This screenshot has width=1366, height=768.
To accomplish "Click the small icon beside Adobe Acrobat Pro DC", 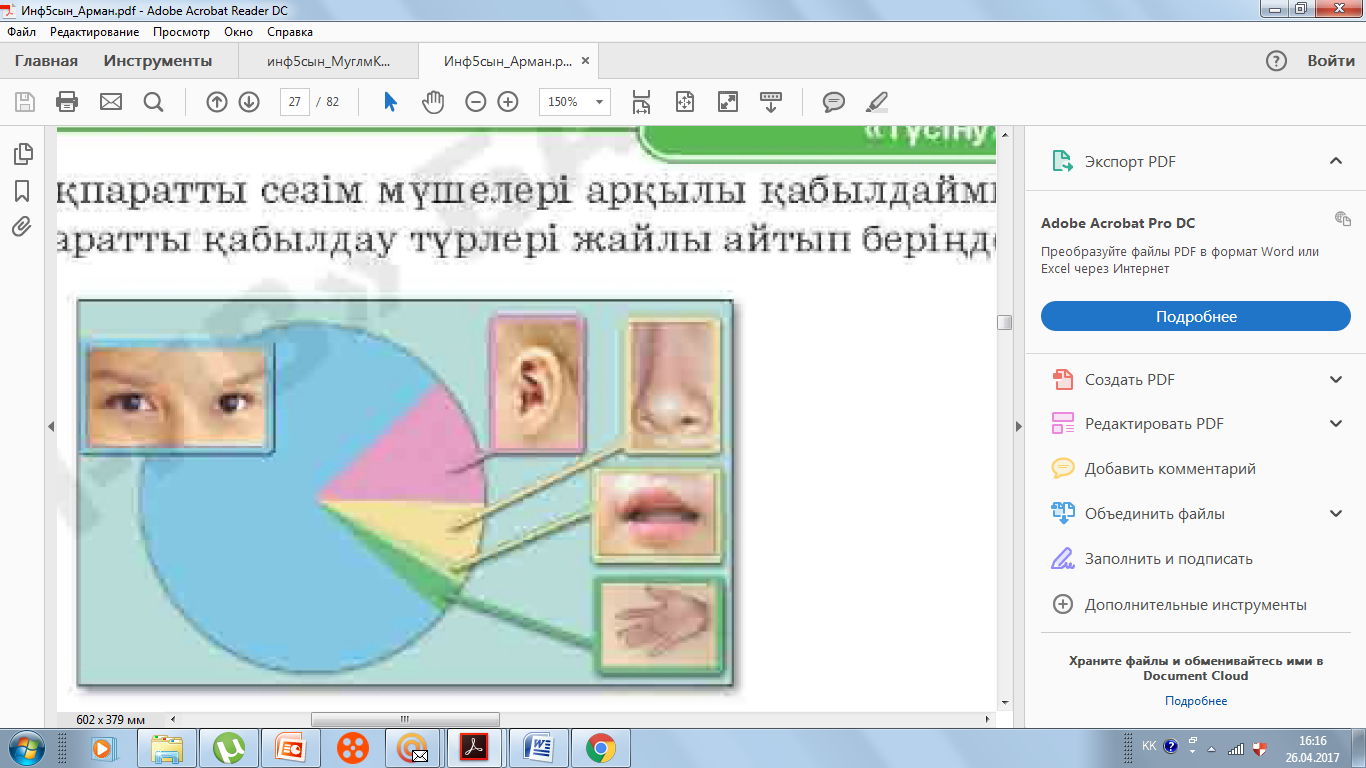I will coord(1342,218).
